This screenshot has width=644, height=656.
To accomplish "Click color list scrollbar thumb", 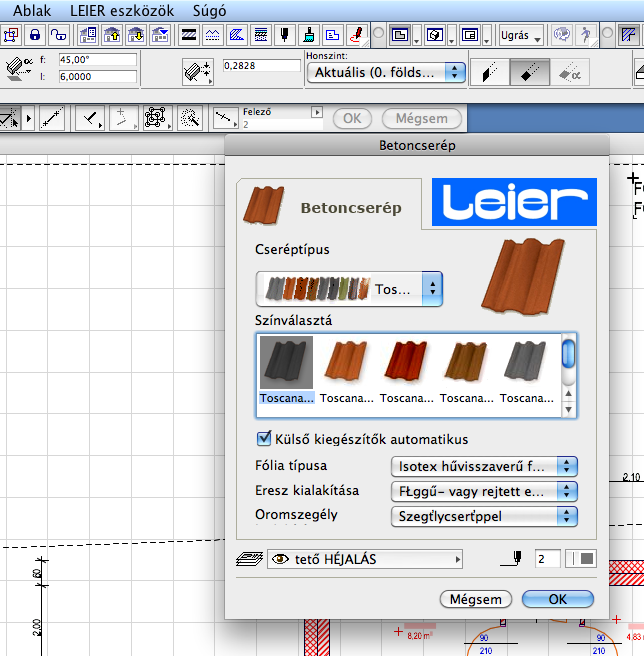I will click(x=568, y=354).
